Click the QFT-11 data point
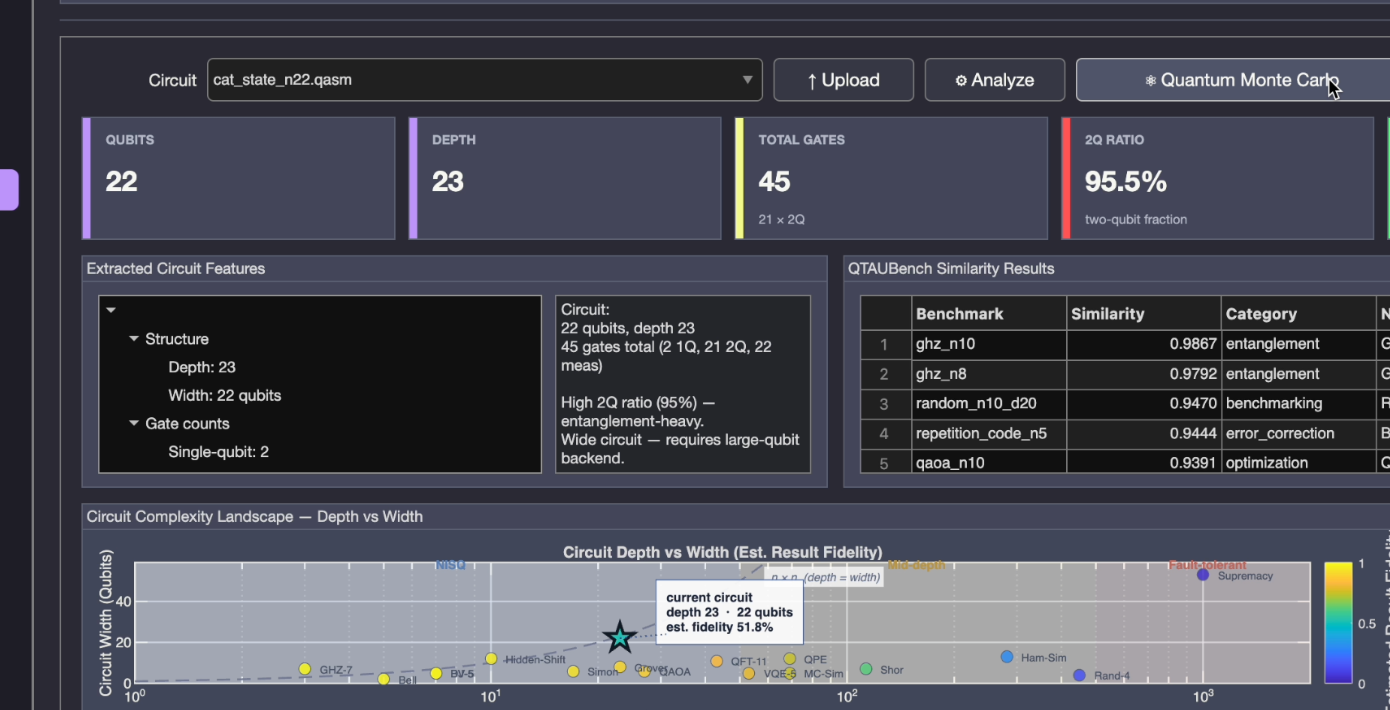The image size is (1390, 710). pos(717,661)
